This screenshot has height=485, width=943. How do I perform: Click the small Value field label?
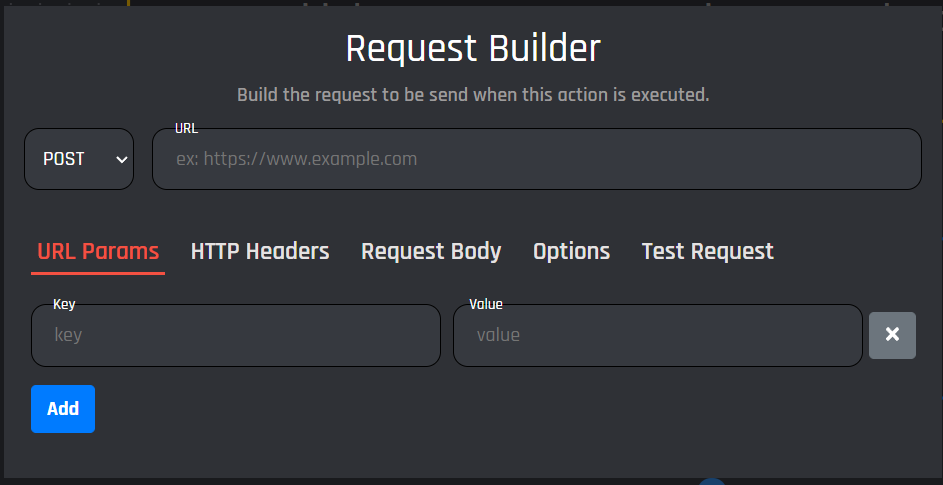tap(486, 304)
